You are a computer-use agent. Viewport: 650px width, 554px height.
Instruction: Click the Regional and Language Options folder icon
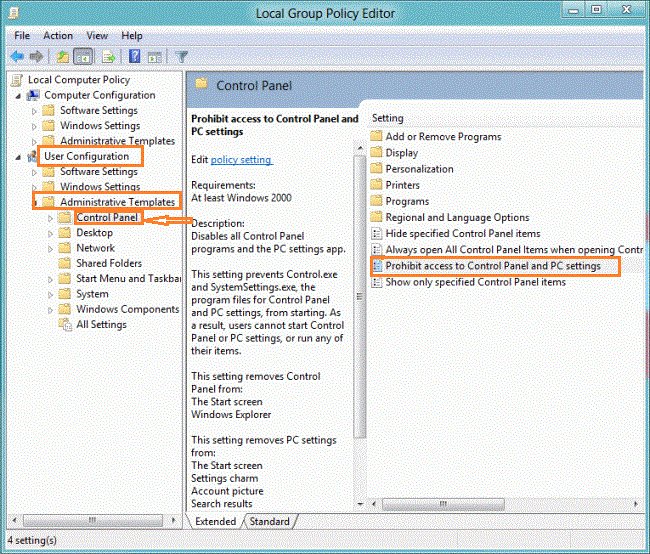click(x=376, y=217)
